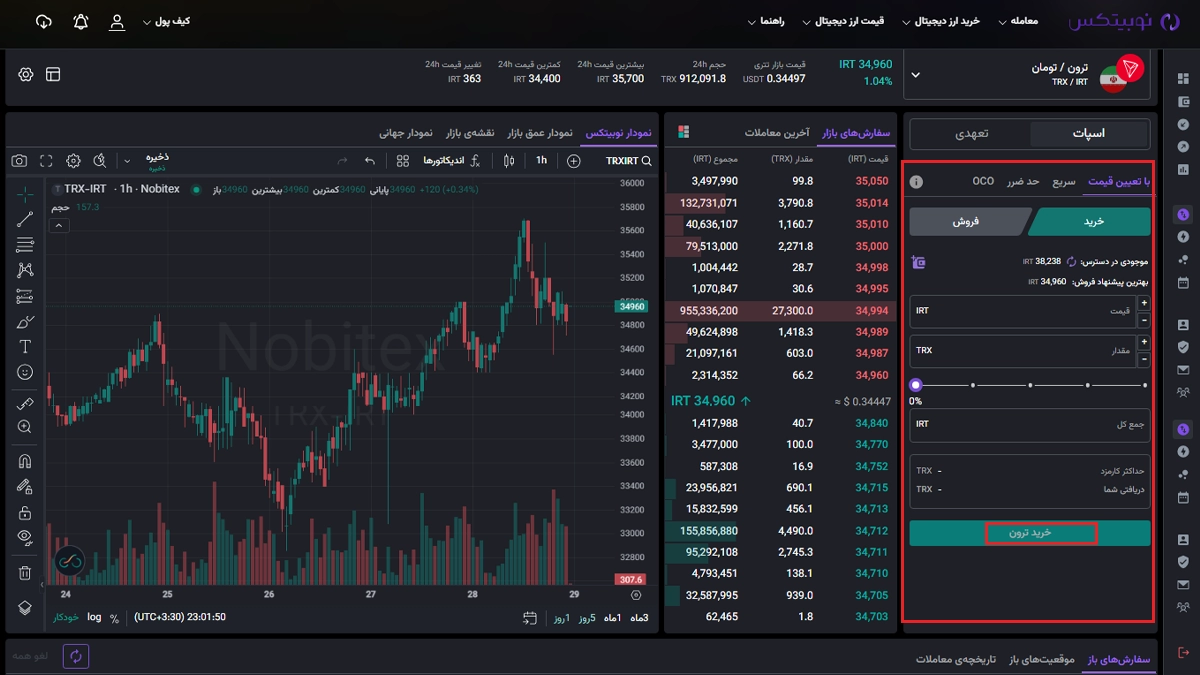Change the candlestick chart style
Viewport: 1200px width, 675px height.
[x=509, y=161]
